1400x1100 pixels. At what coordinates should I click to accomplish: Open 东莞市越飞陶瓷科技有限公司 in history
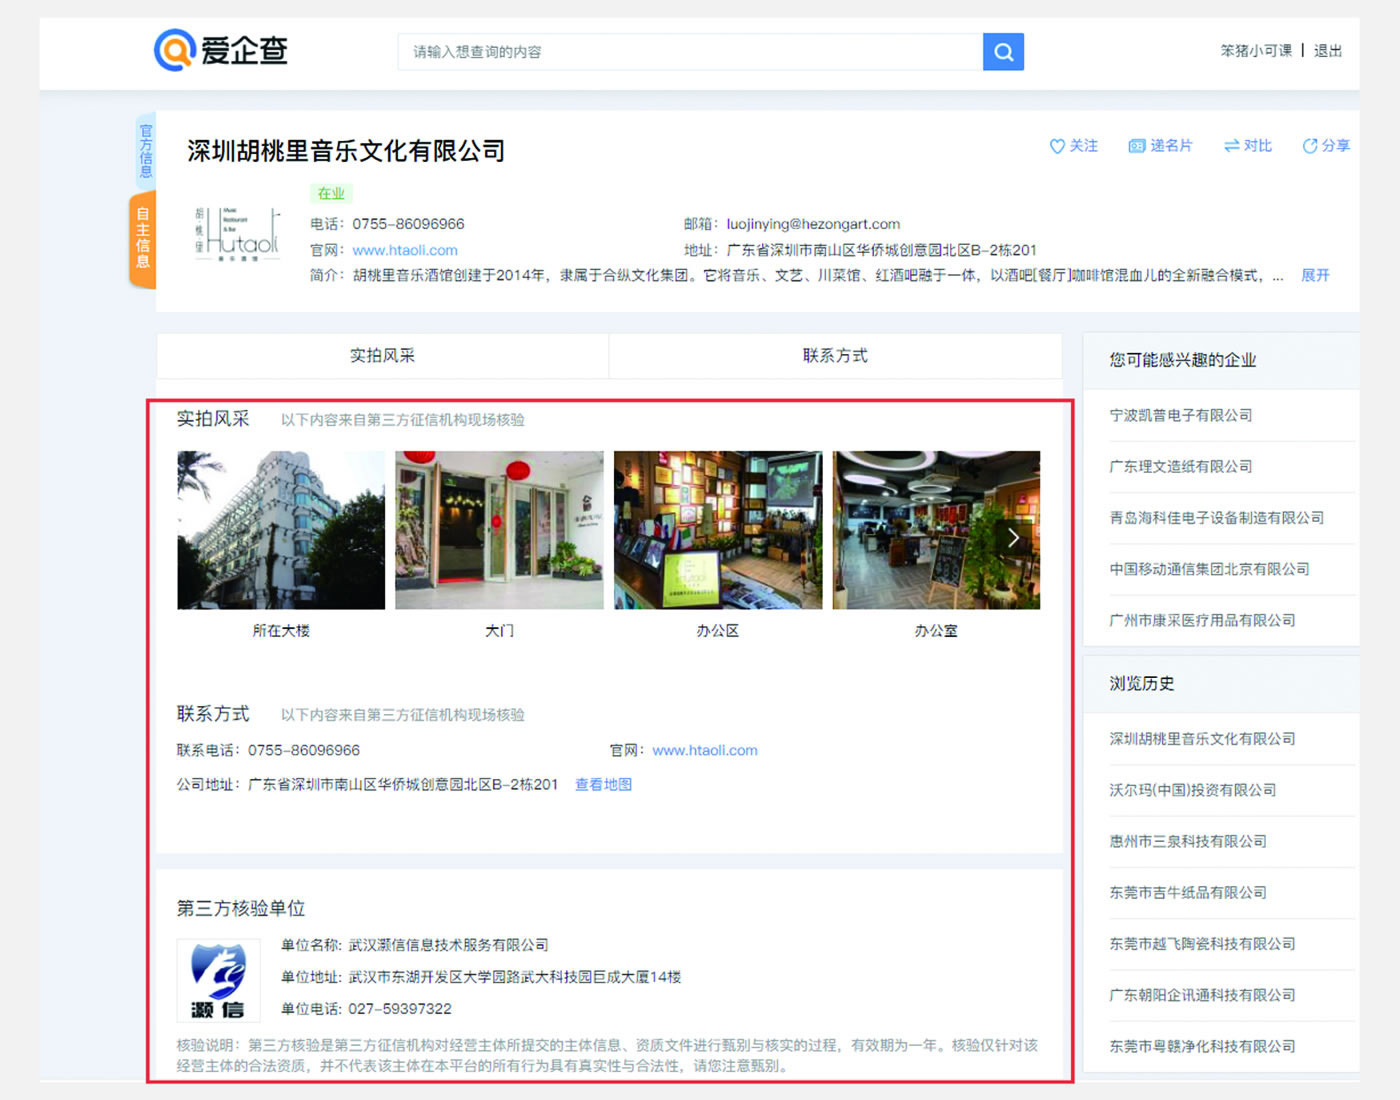(x=1203, y=944)
